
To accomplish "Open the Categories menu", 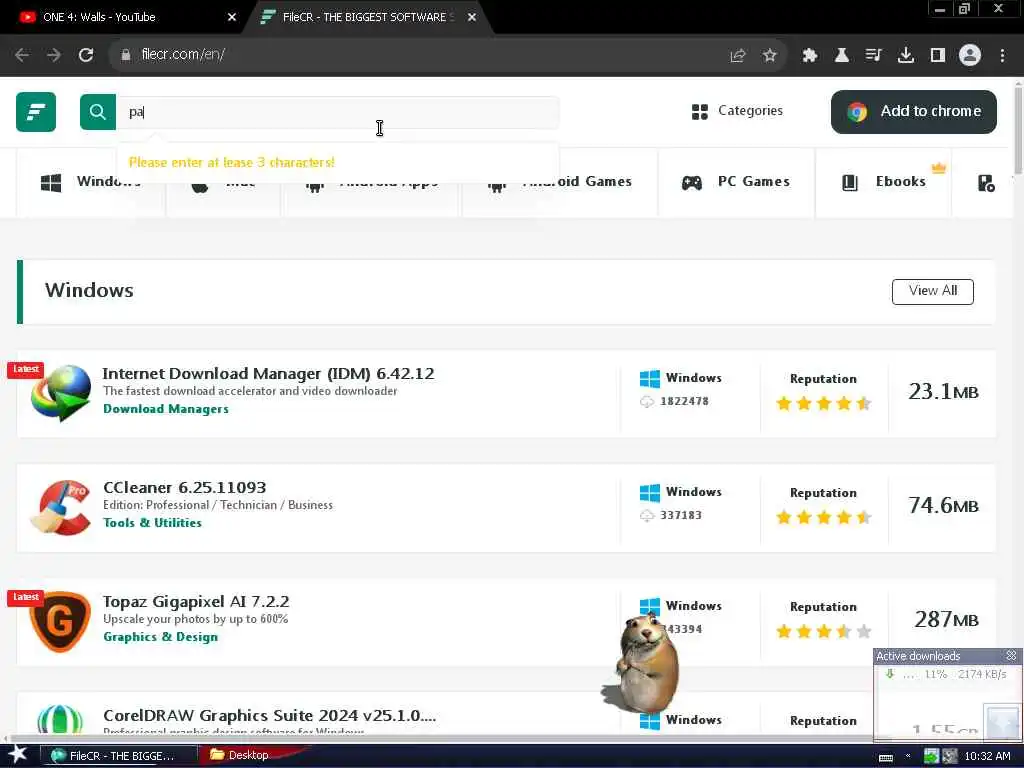I will coord(737,111).
